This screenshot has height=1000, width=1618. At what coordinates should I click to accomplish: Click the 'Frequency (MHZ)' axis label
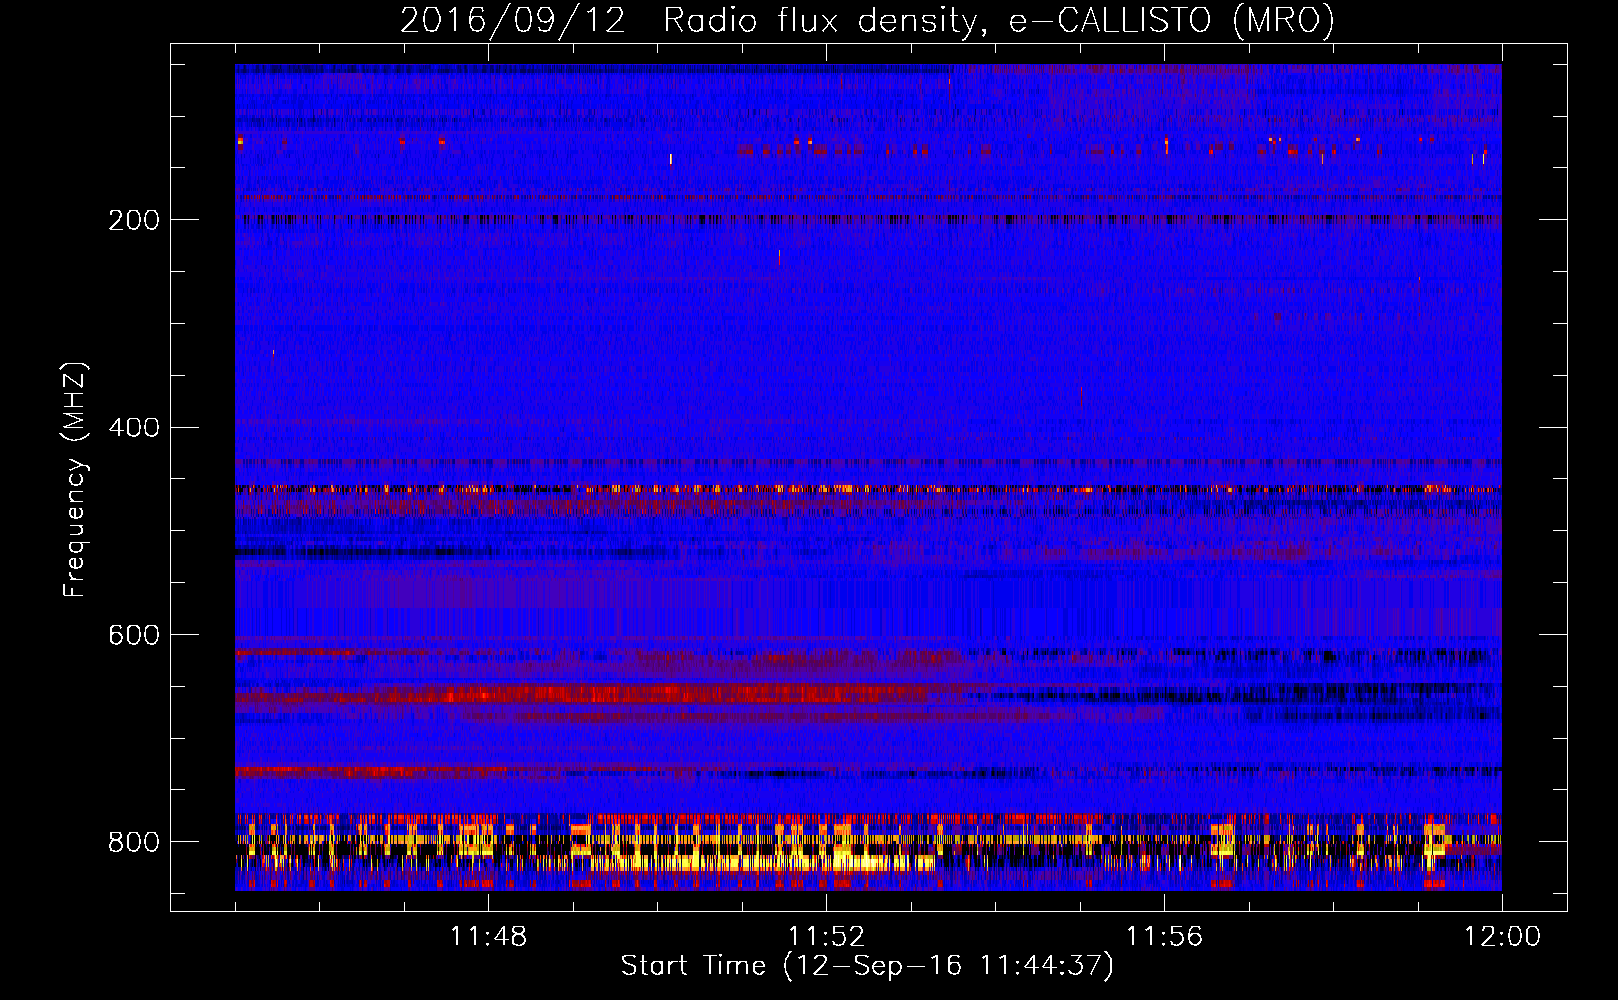pyautogui.click(x=75, y=479)
